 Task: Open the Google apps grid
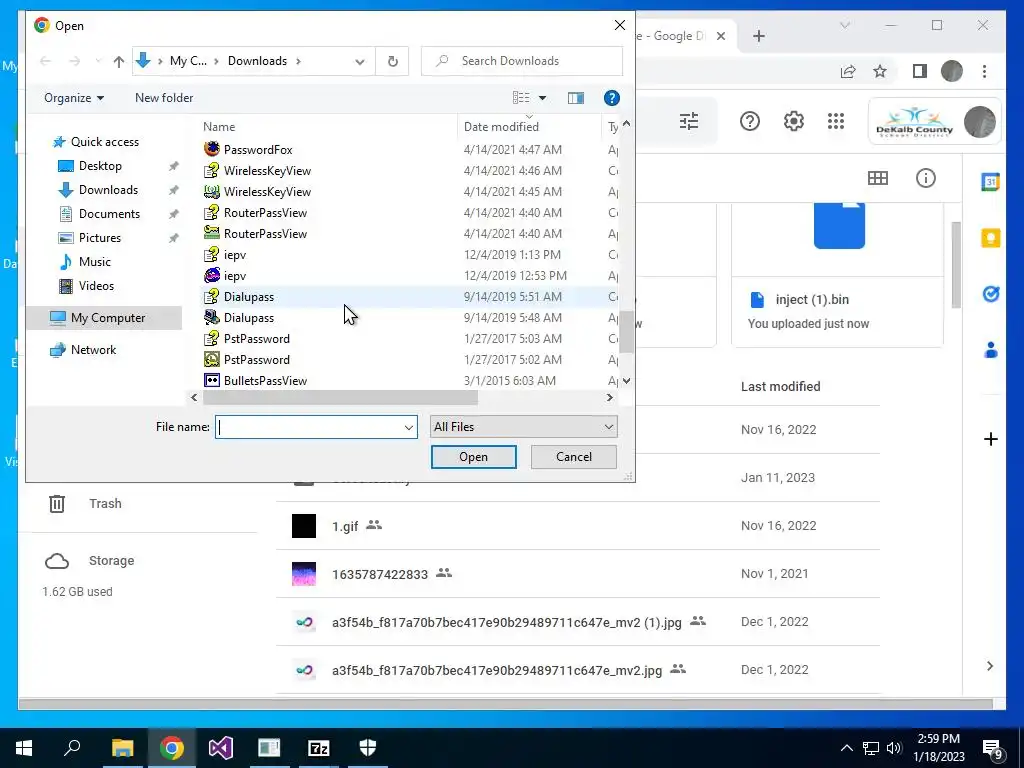836,121
